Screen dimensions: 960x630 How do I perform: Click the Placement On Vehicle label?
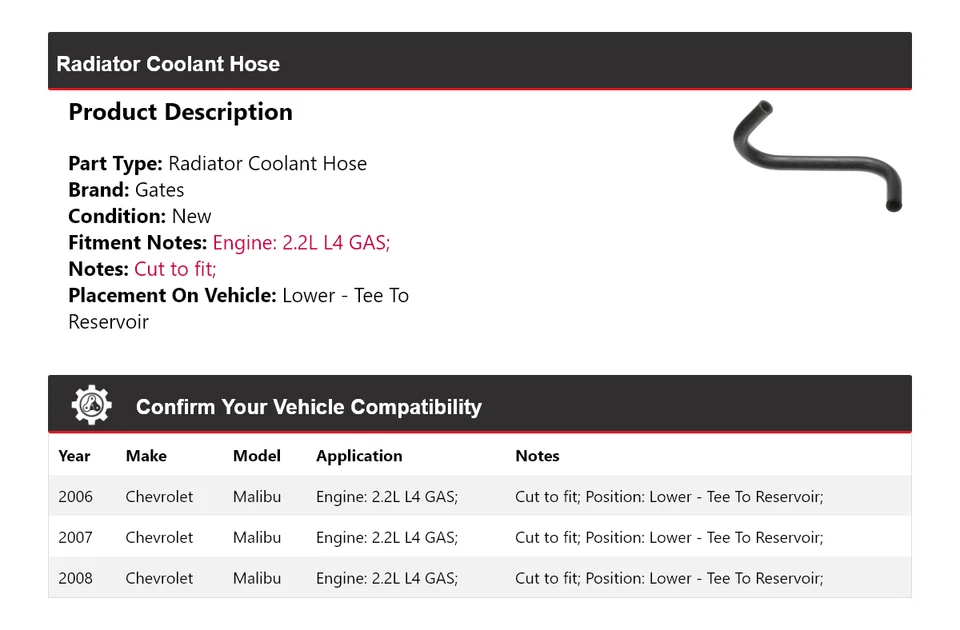172,295
